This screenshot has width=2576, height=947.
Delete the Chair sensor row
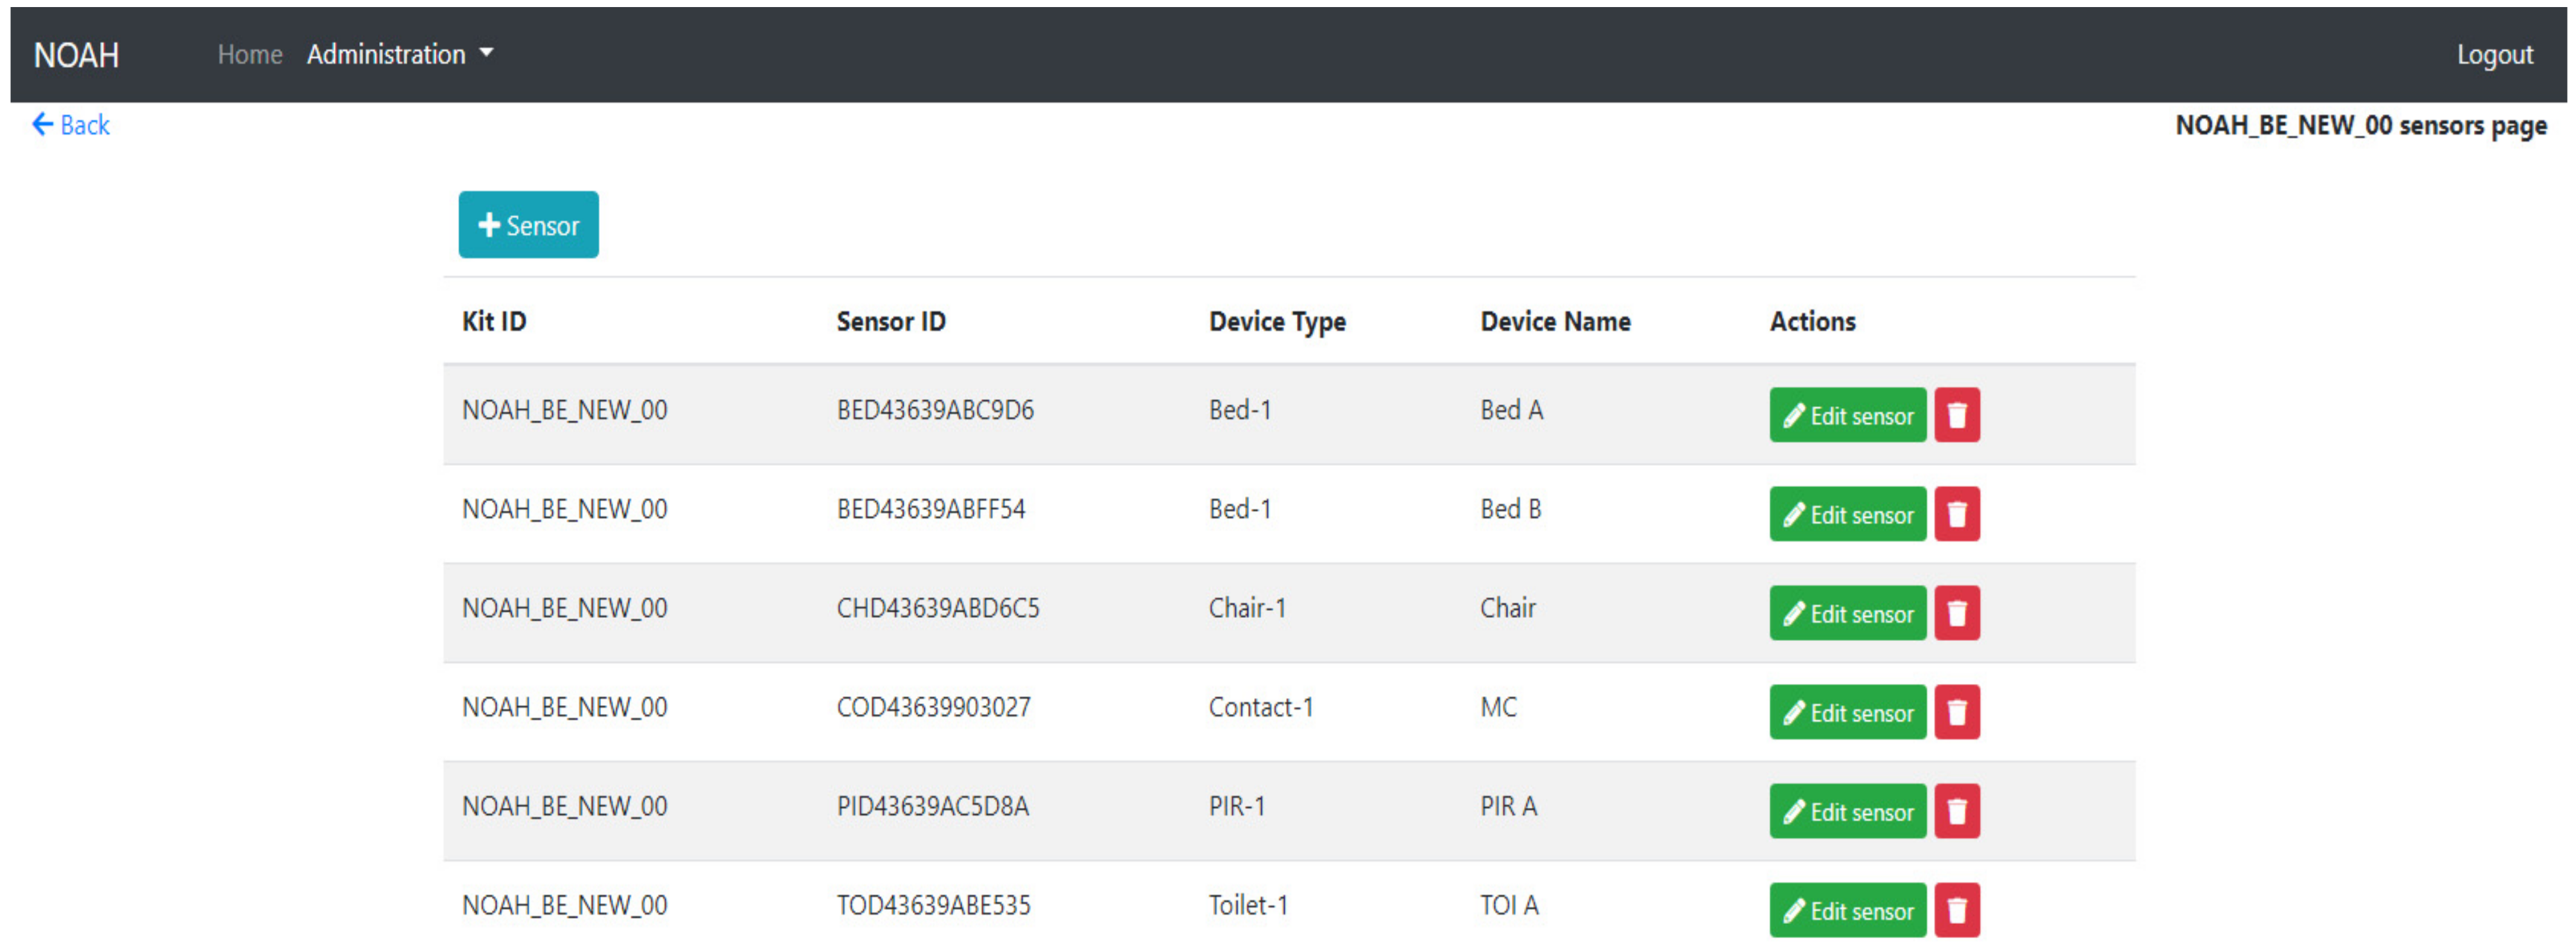pyautogui.click(x=1956, y=613)
